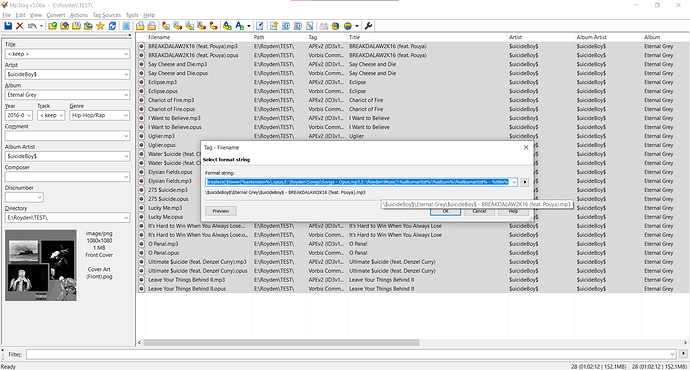Open dropdown arrow next to Actions (Quick) icon
690x370 pixels.
tap(249, 26)
